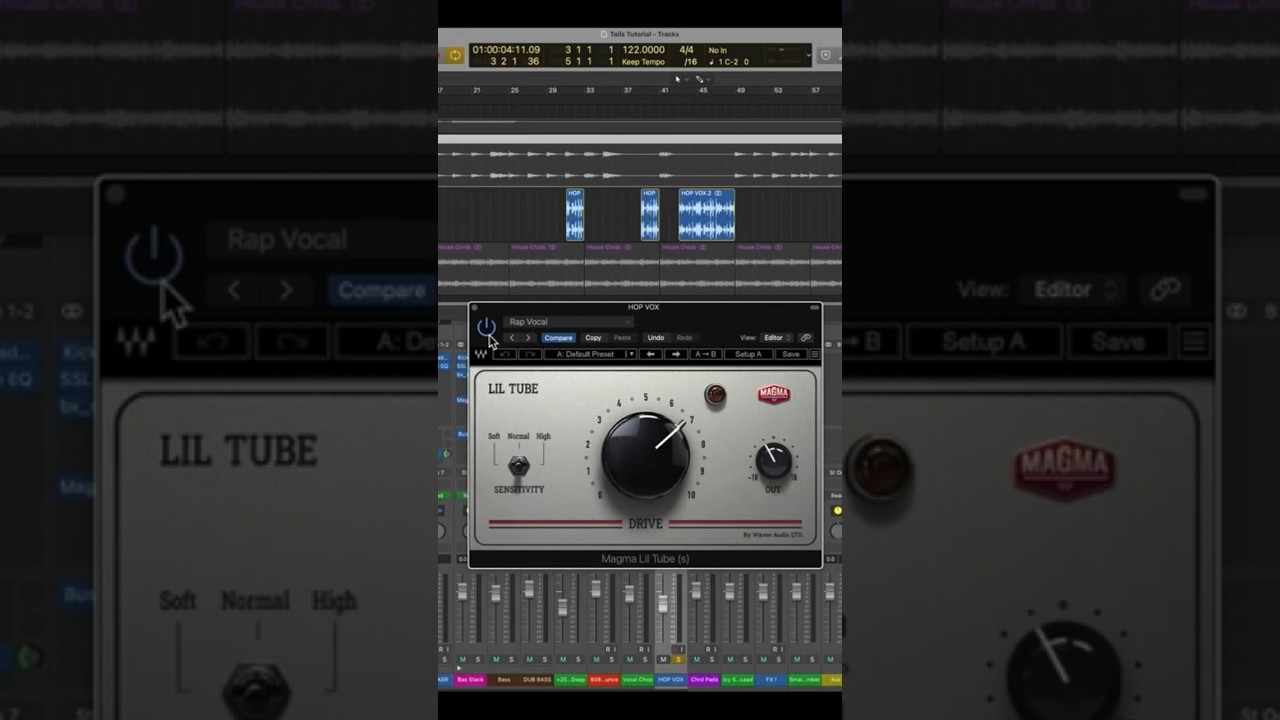Enable input monitoring on HOP VOX channel
Screen dimensions: 1280x720
[x=682, y=649]
